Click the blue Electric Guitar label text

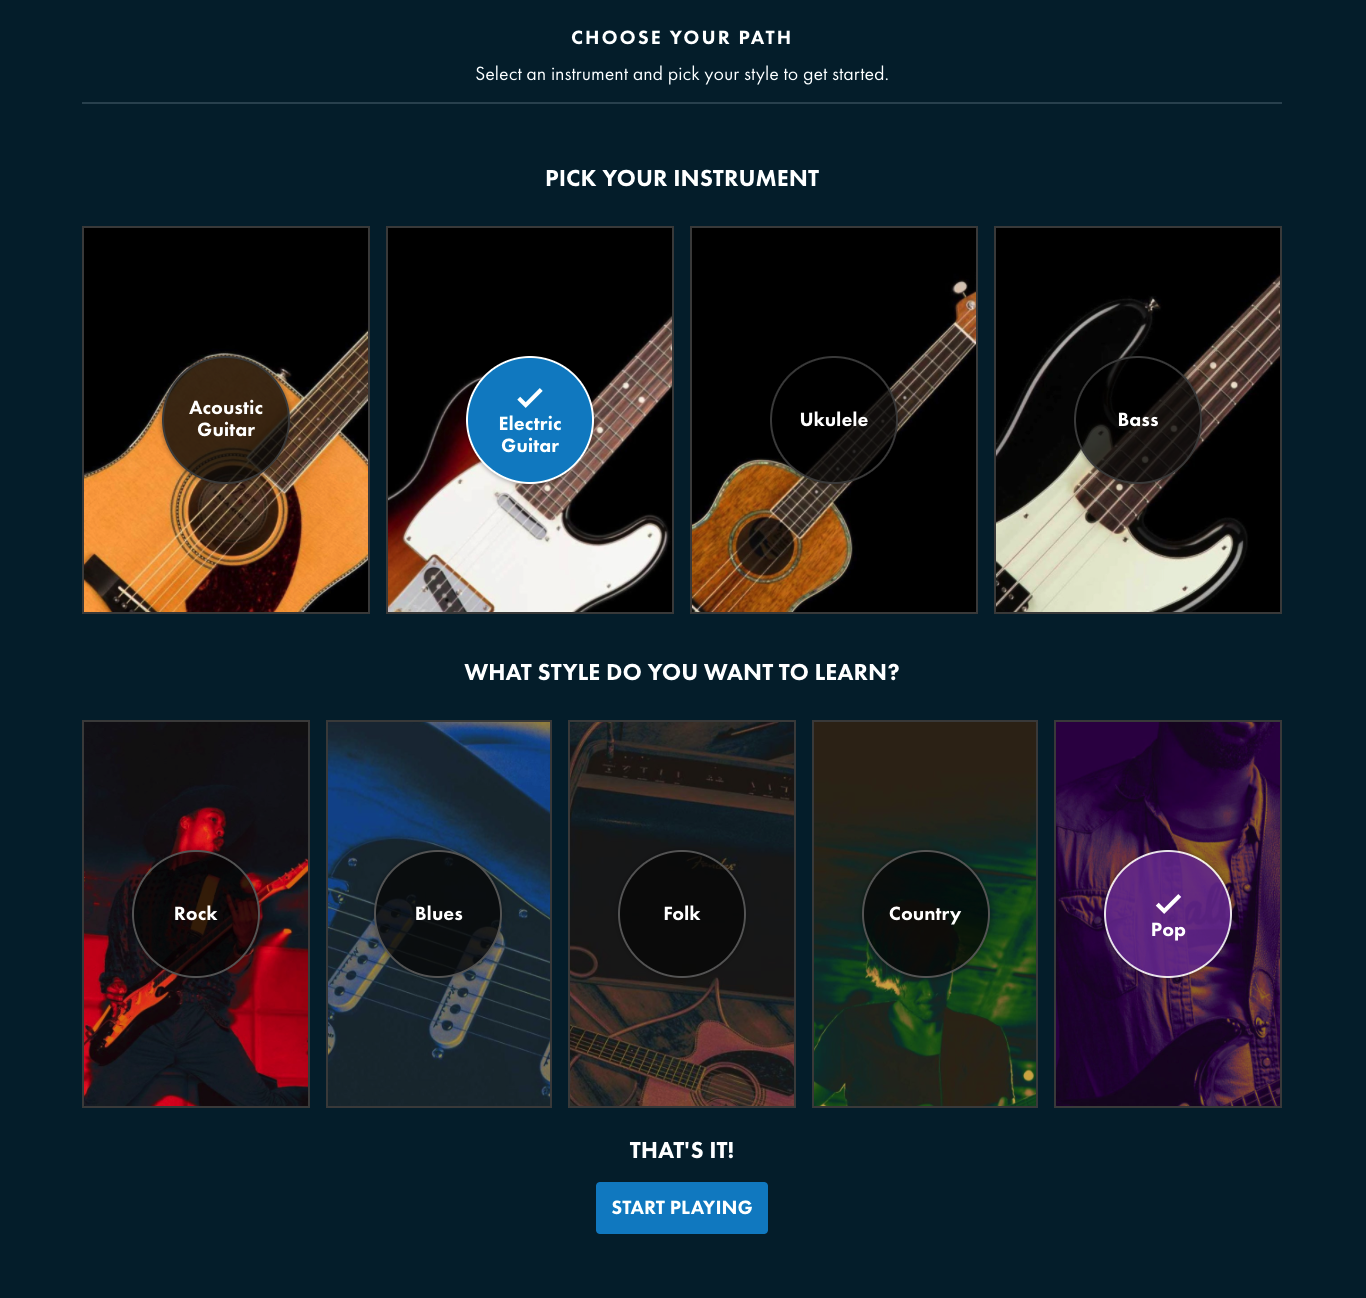530,435
